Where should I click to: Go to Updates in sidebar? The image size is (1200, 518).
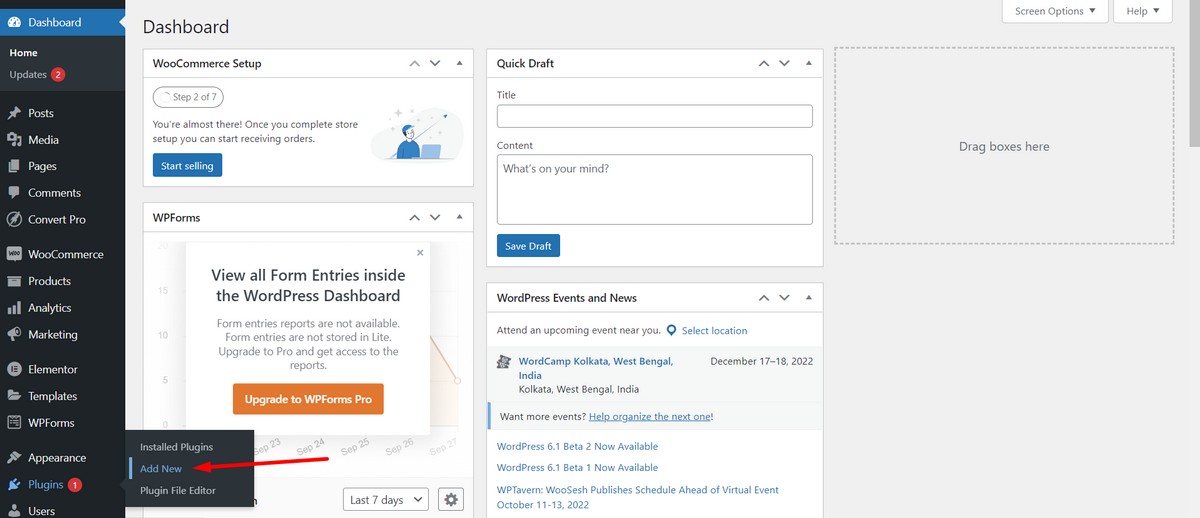coord(28,75)
